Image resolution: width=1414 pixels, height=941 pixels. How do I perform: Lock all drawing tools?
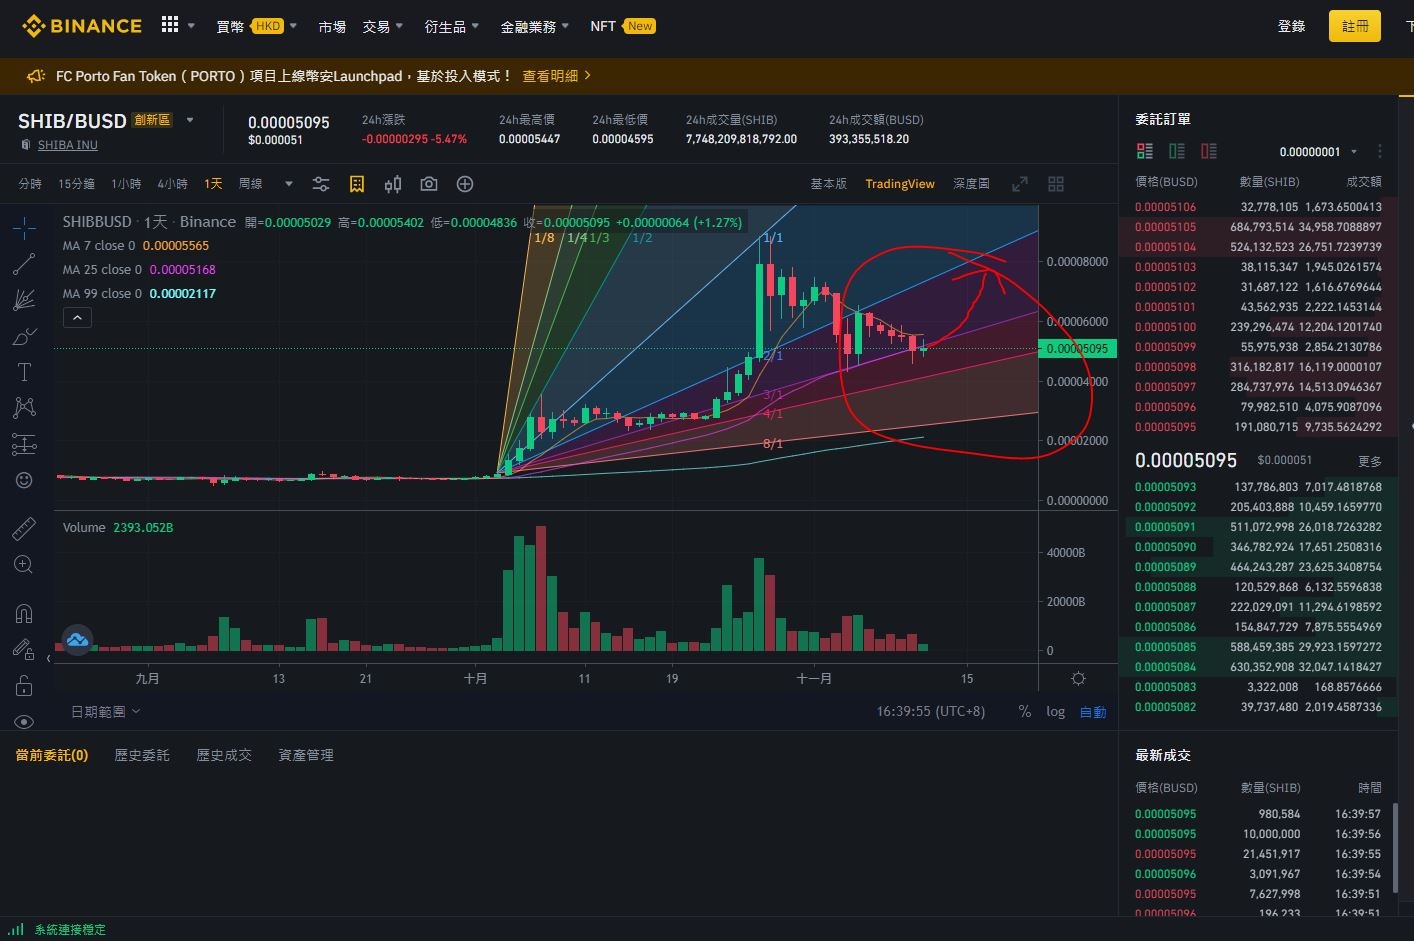point(24,686)
